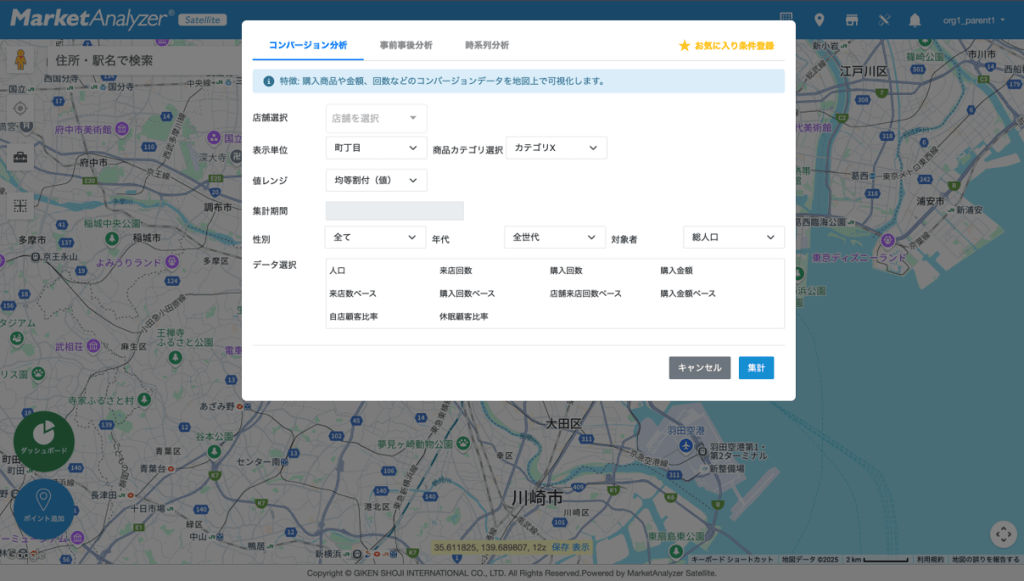Open the ダッシュボード circular button
This screenshot has height=581, width=1024.
coord(44,441)
